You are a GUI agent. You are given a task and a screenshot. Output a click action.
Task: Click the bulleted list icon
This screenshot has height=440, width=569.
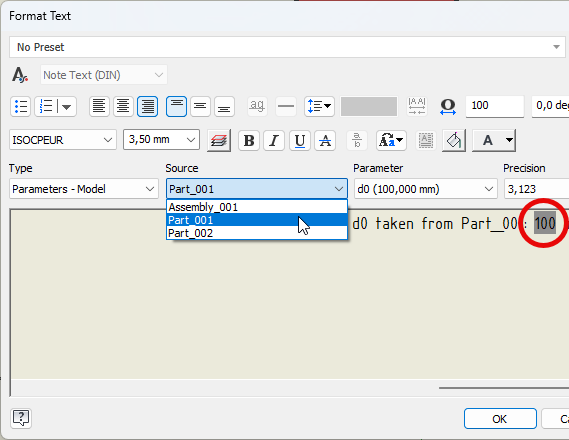(x=20, y=107)
